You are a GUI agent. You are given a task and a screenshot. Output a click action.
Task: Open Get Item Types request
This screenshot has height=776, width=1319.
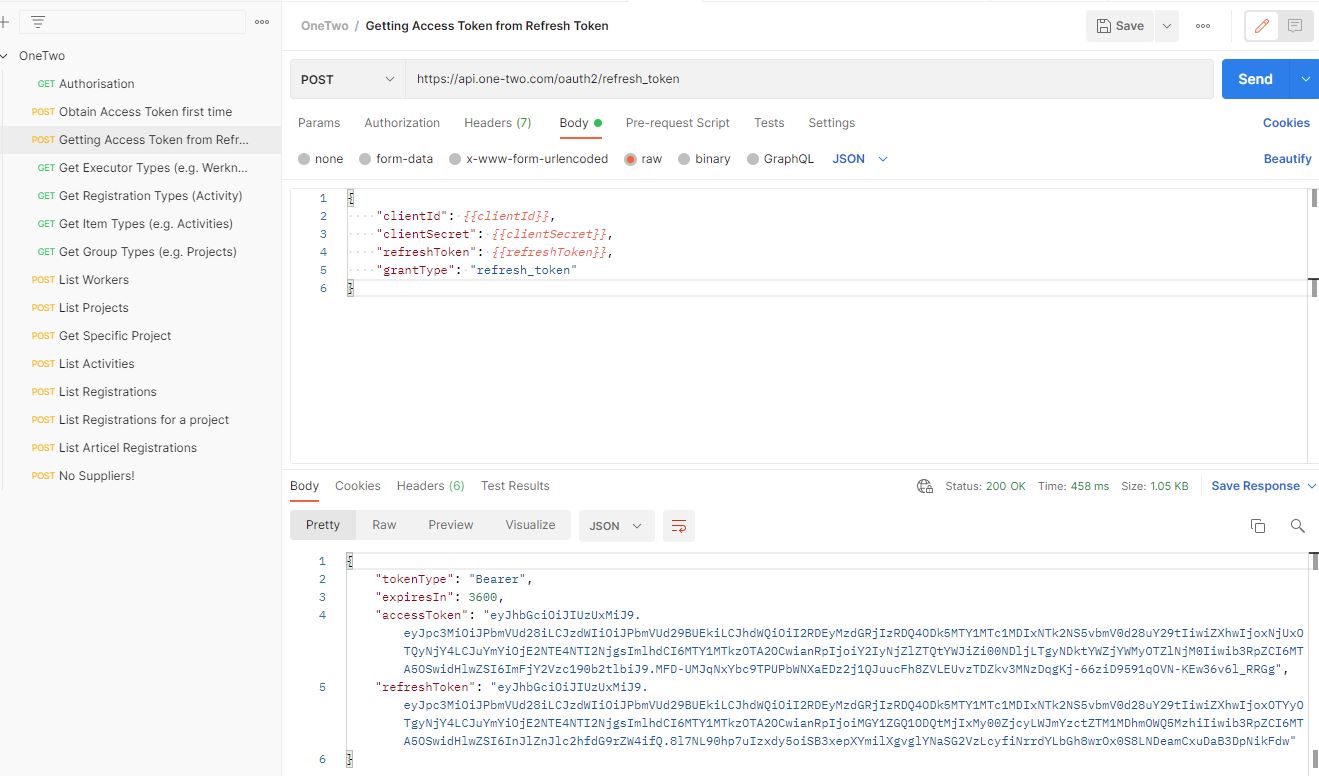point(146,224)
